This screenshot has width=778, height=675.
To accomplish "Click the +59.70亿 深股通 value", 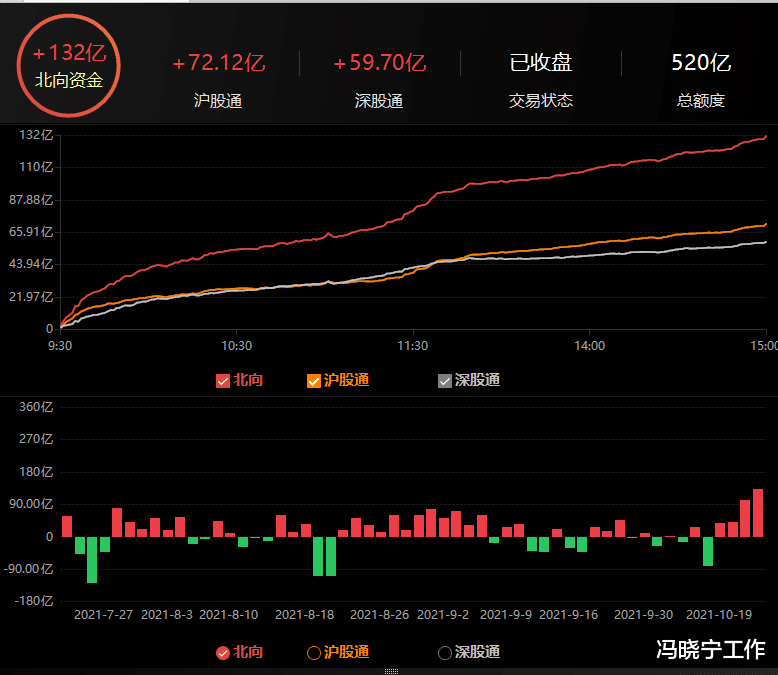I will pyautogui.click(x=380, y=63).
